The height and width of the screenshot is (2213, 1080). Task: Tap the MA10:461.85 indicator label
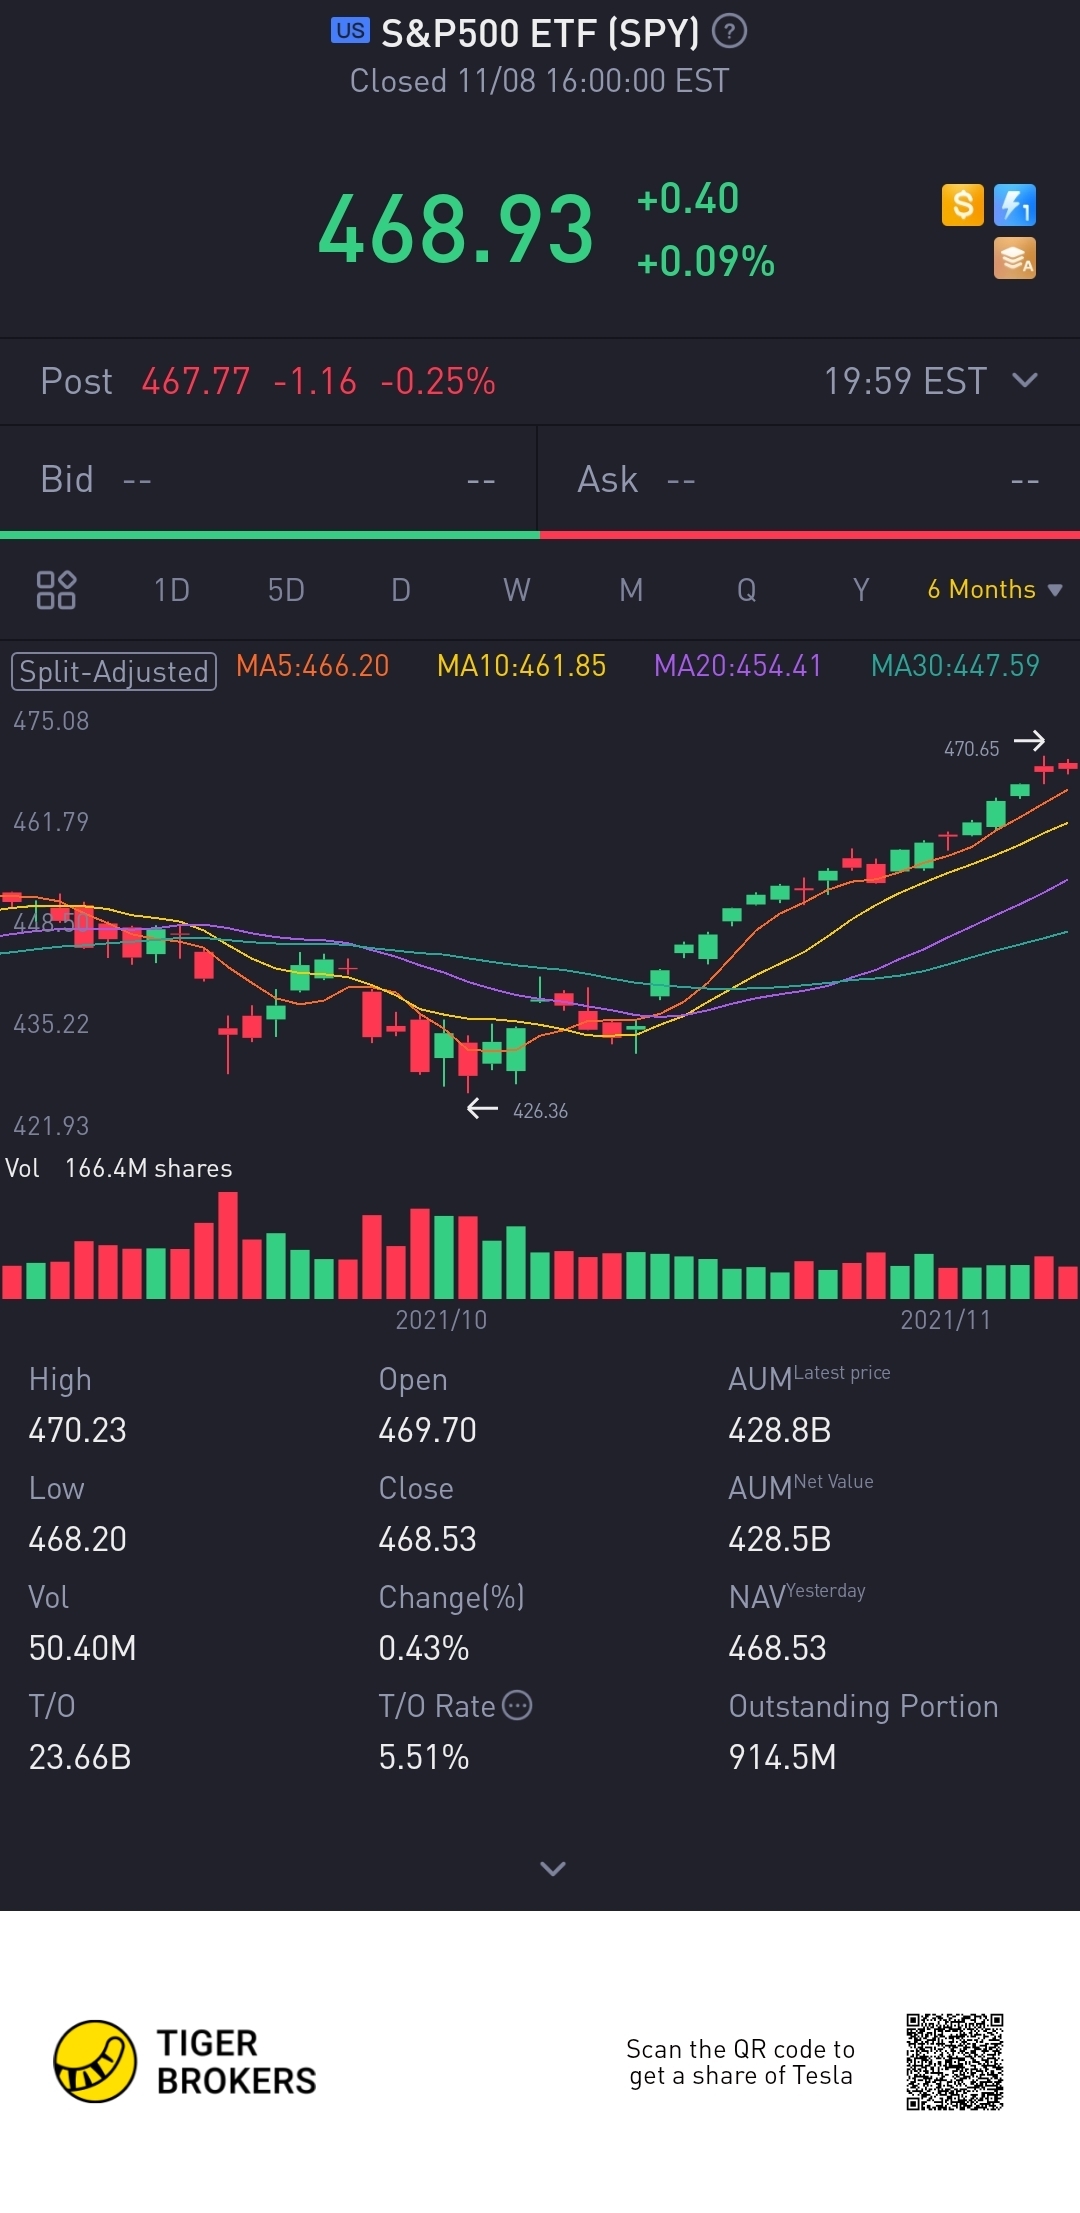[521, 666]
